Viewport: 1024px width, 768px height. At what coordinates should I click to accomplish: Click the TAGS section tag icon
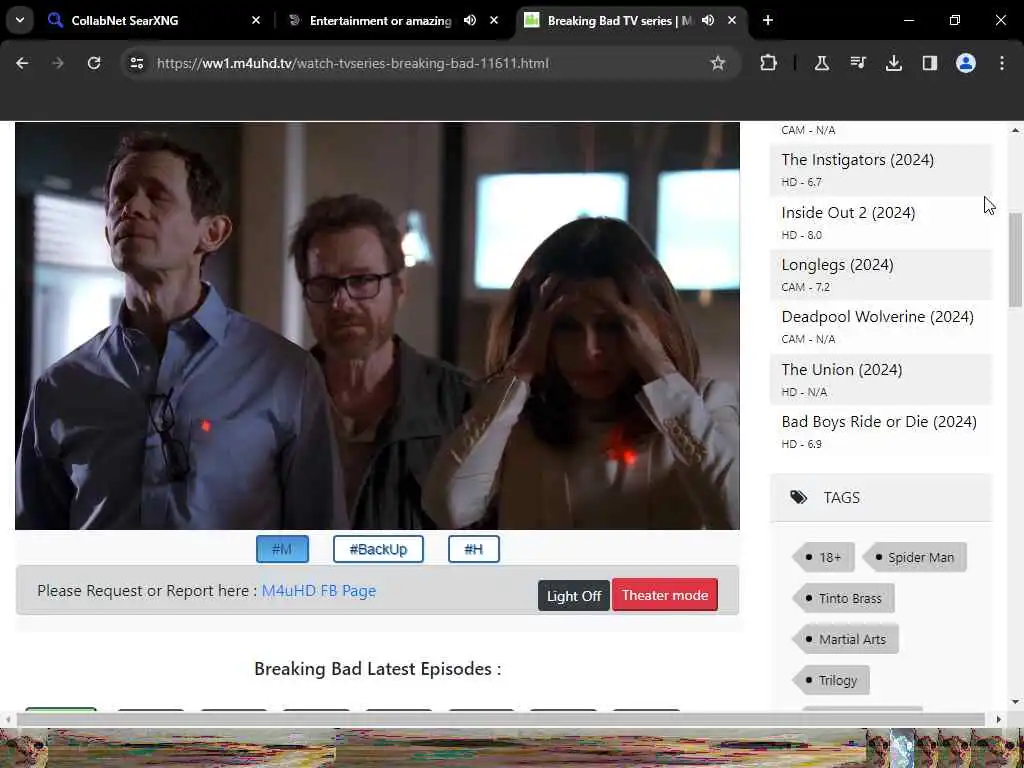[798, 498]
